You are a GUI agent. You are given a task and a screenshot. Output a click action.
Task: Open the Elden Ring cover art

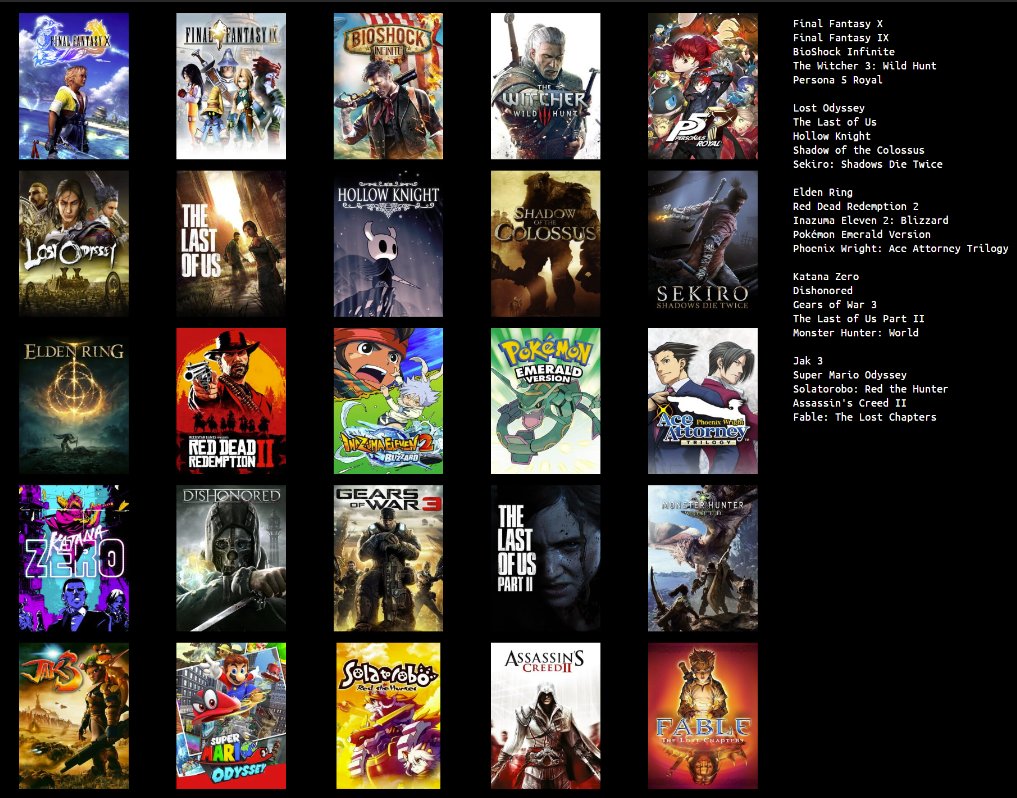74,401
